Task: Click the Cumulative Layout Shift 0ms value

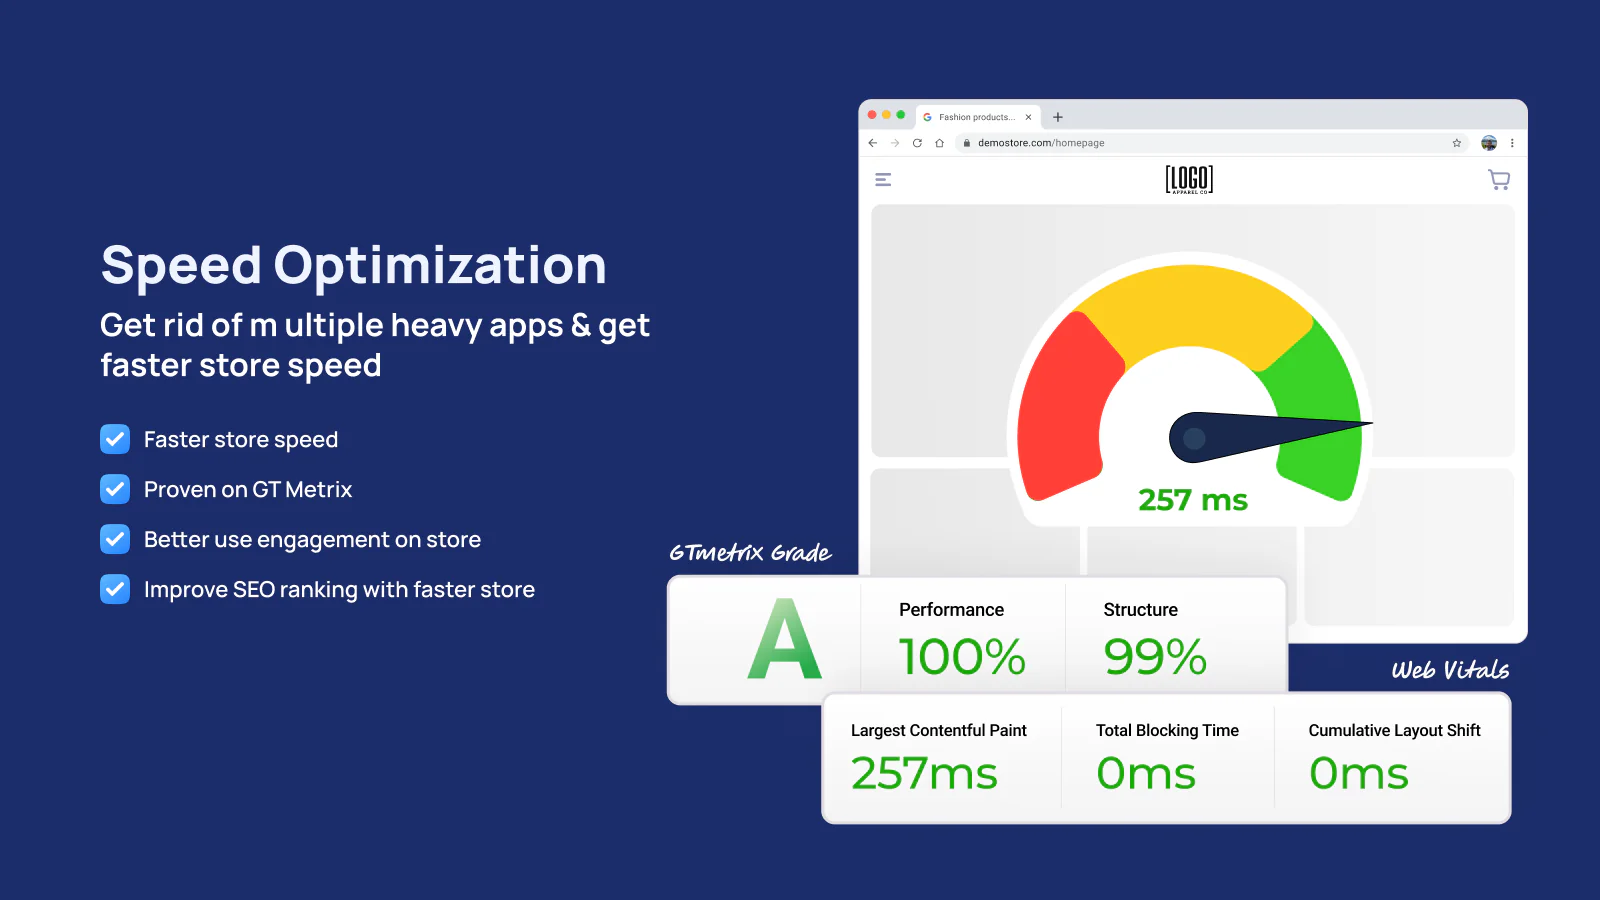Action: (x=1359, y=773)
